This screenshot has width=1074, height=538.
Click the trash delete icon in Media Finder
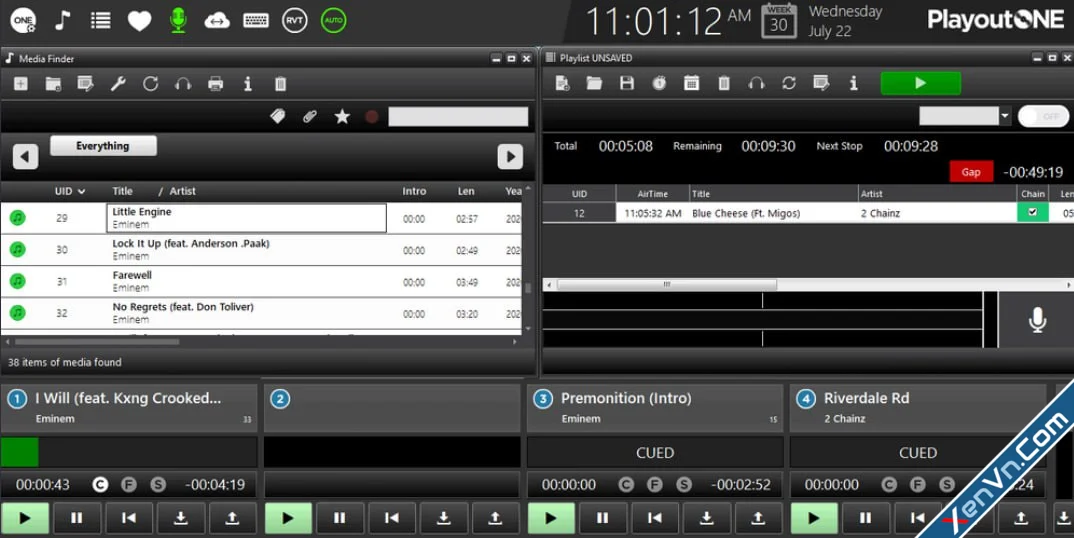coord(280,84)
